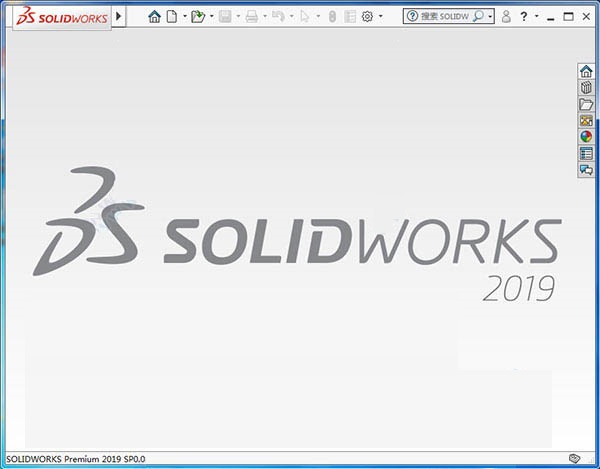The width and height of the screenshot is (600, 469).
Task: Open Custom Properties tab in task pane
Action: tap(586, 153)
